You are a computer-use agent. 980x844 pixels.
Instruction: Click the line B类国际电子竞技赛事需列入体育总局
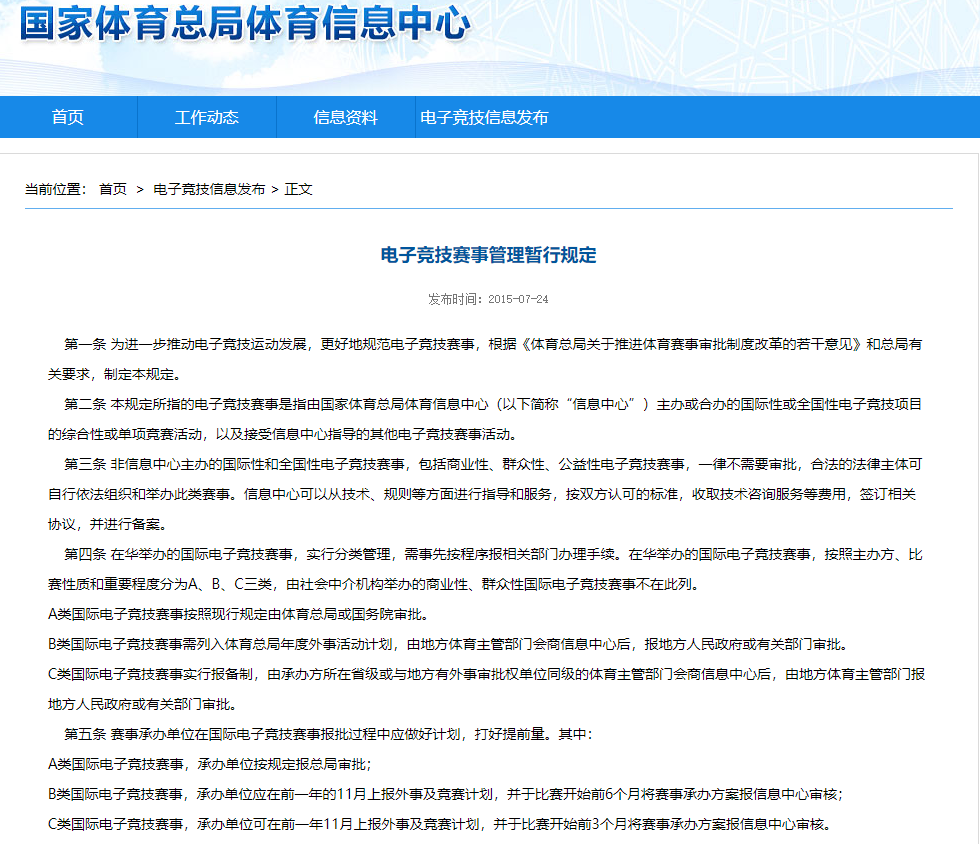(x=450, y=645)
